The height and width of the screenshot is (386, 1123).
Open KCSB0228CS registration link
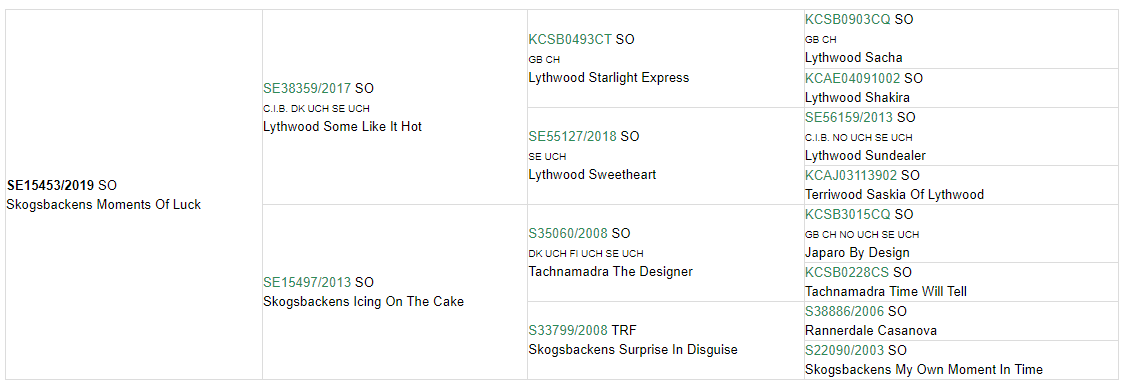pos(847,273)
